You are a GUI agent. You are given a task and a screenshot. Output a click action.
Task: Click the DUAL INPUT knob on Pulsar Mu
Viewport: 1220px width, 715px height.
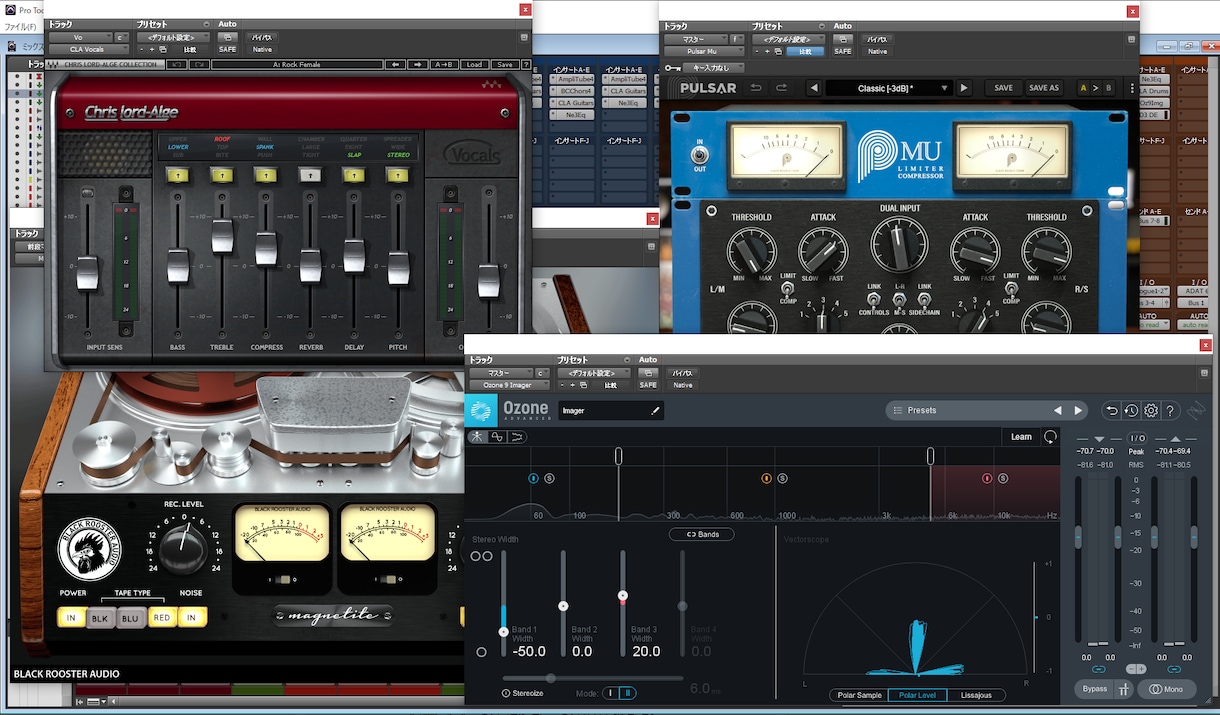(x=900, y=246)
